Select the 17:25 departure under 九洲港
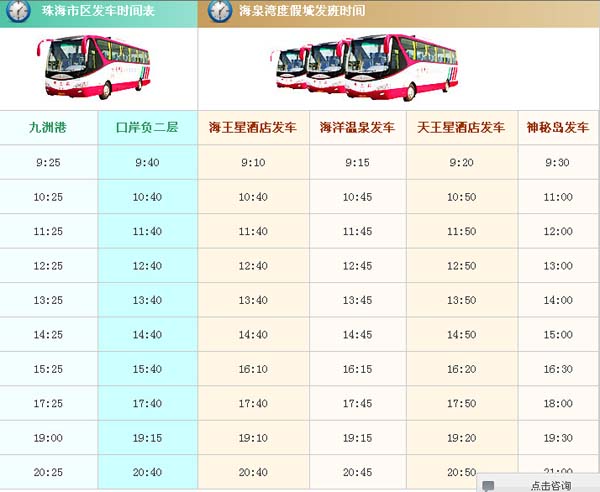The height and width of the screenshot is (492, 600). [x=48, y=403]
